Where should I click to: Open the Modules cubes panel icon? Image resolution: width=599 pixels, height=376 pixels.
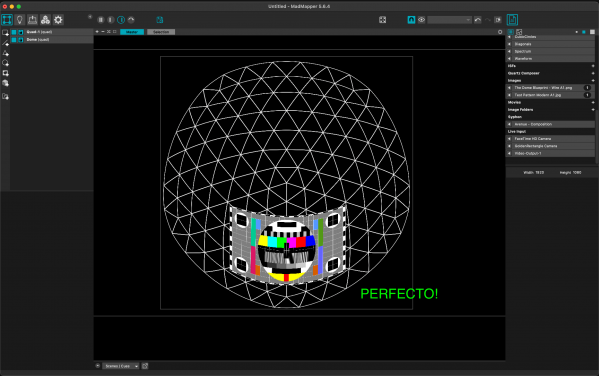[45, 19]
